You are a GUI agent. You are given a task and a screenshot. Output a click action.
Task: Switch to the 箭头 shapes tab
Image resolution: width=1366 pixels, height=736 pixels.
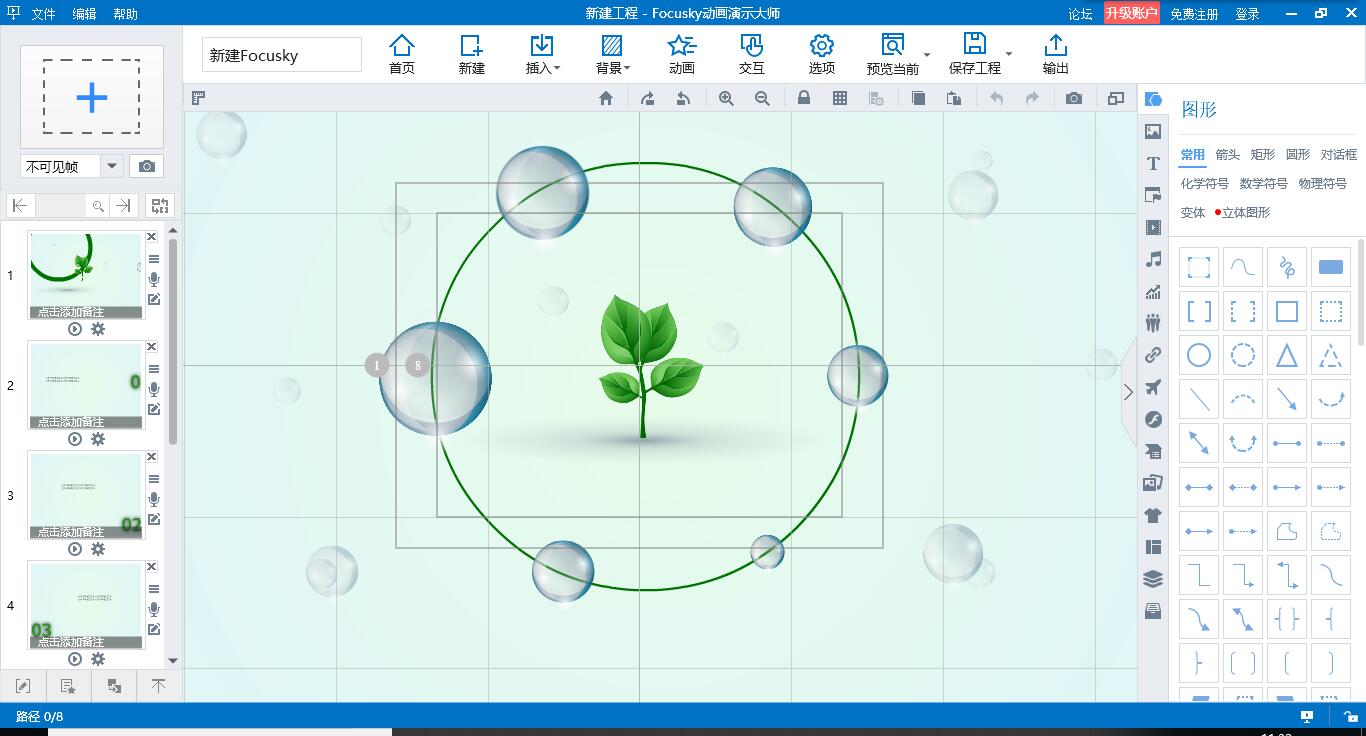[x=1227, y=155]
